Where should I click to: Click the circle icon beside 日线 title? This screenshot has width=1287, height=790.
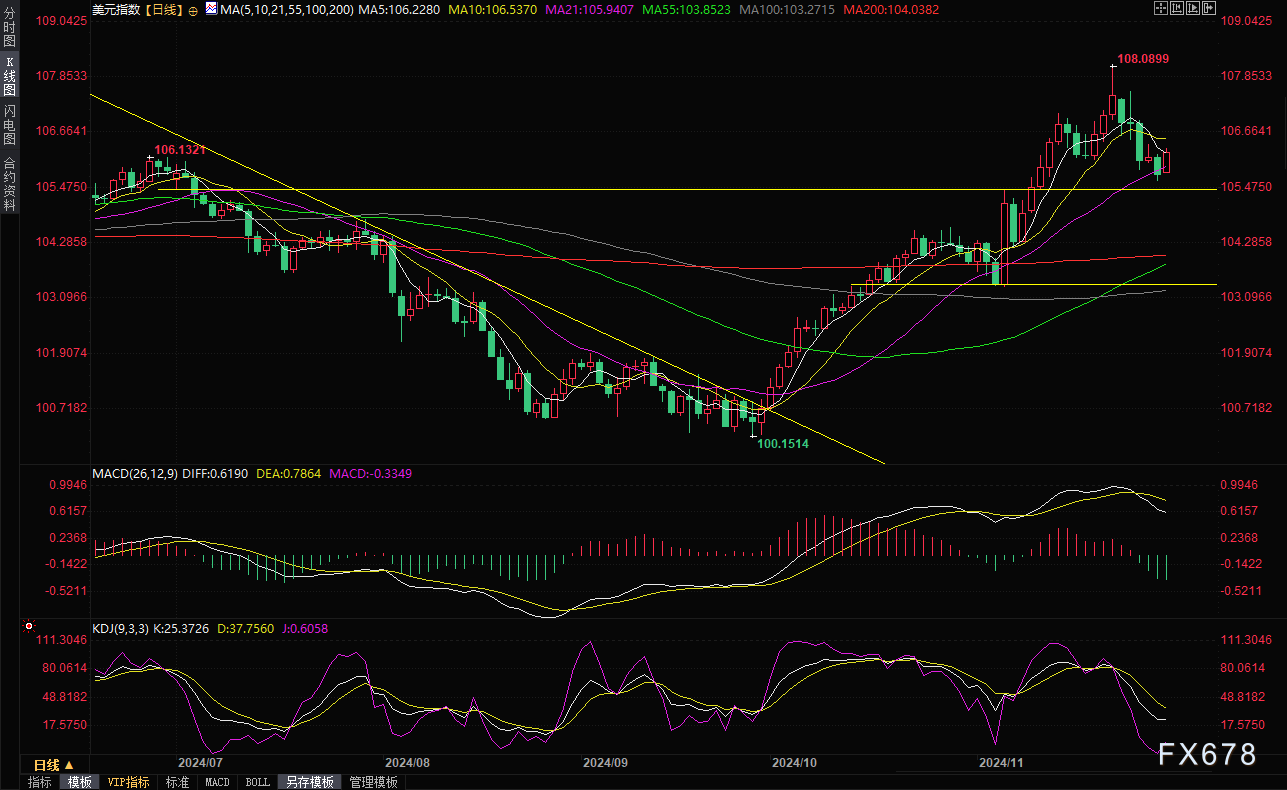pos(192,10)
